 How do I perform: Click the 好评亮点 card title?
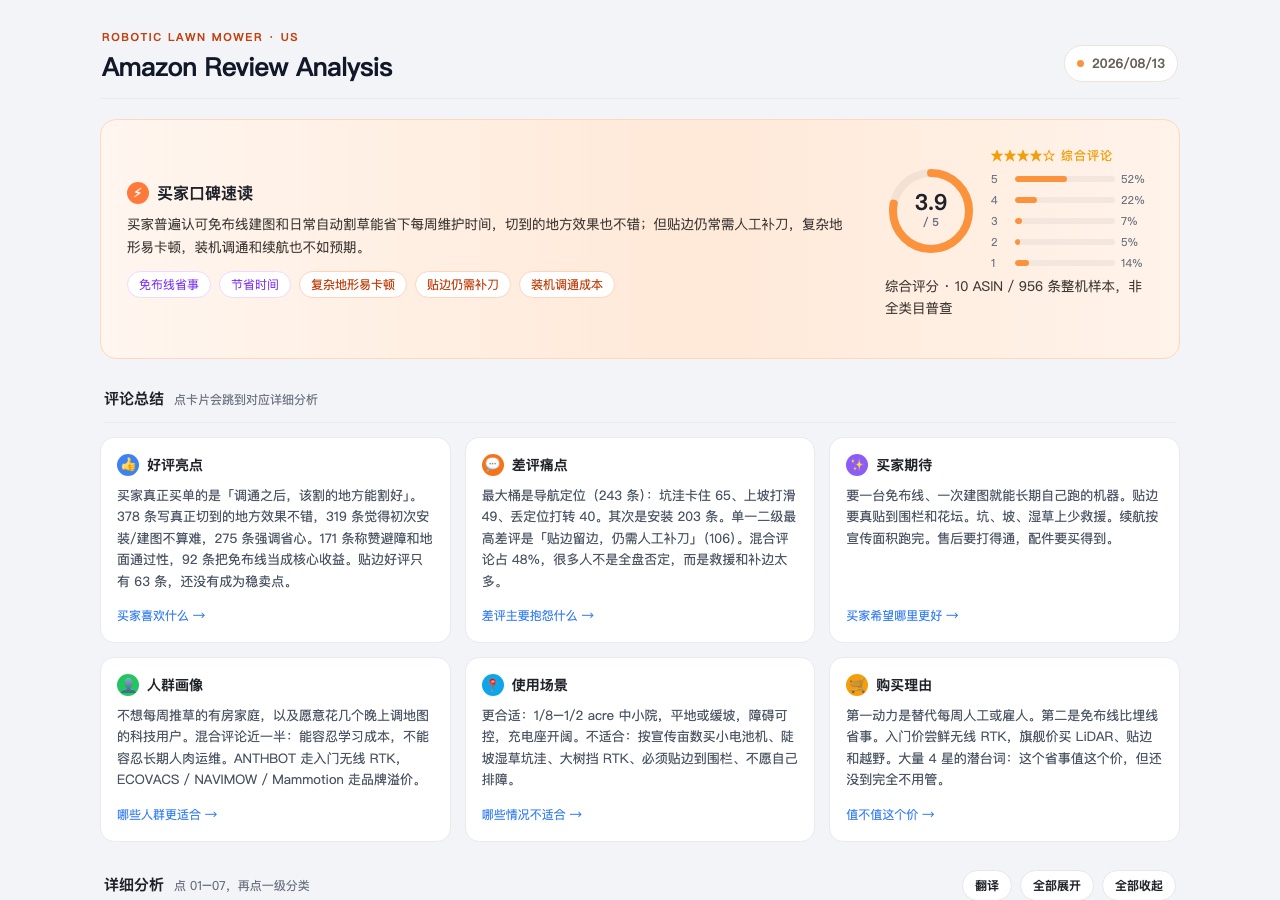[x=175, y=465]
